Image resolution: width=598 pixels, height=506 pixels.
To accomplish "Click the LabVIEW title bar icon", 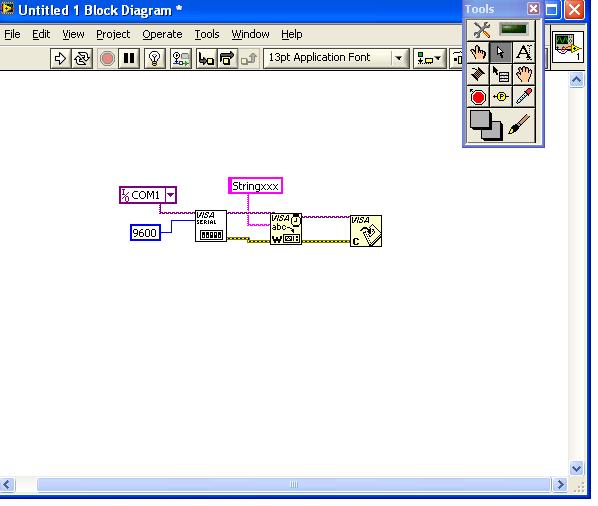I will [8, 8].
